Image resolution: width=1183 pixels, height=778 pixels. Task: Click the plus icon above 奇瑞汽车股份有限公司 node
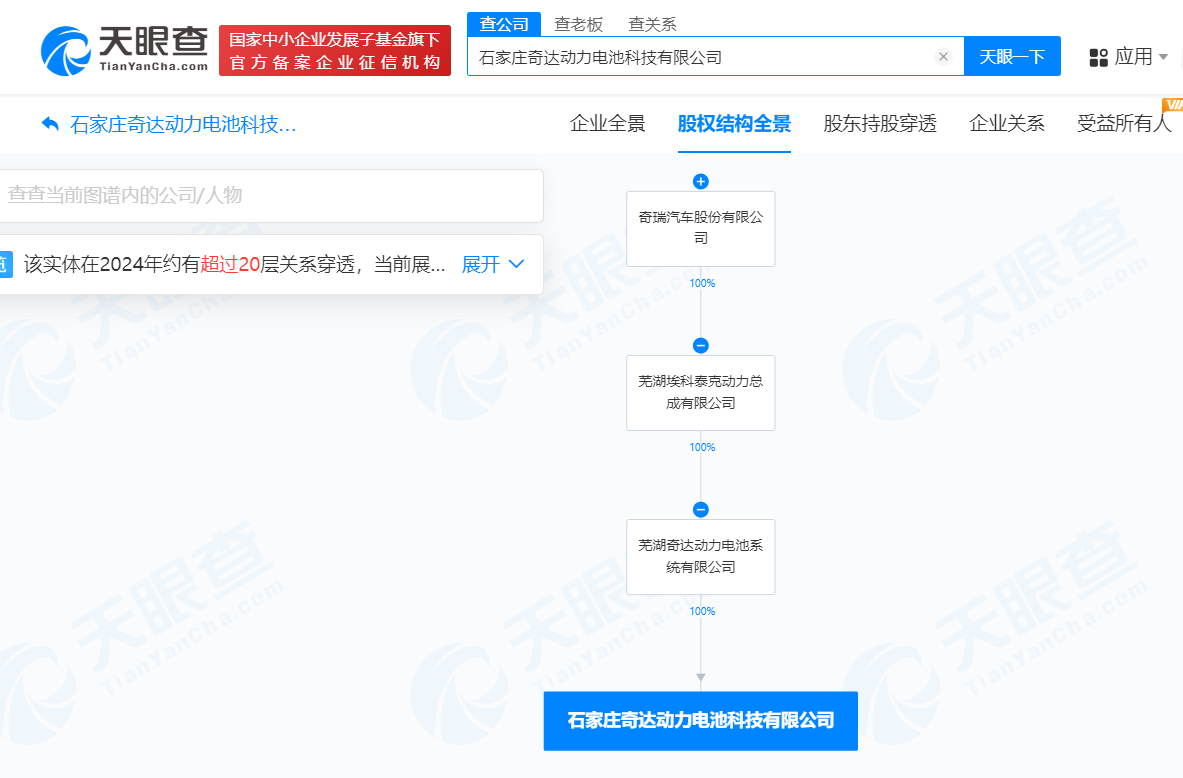click(700, 181)
